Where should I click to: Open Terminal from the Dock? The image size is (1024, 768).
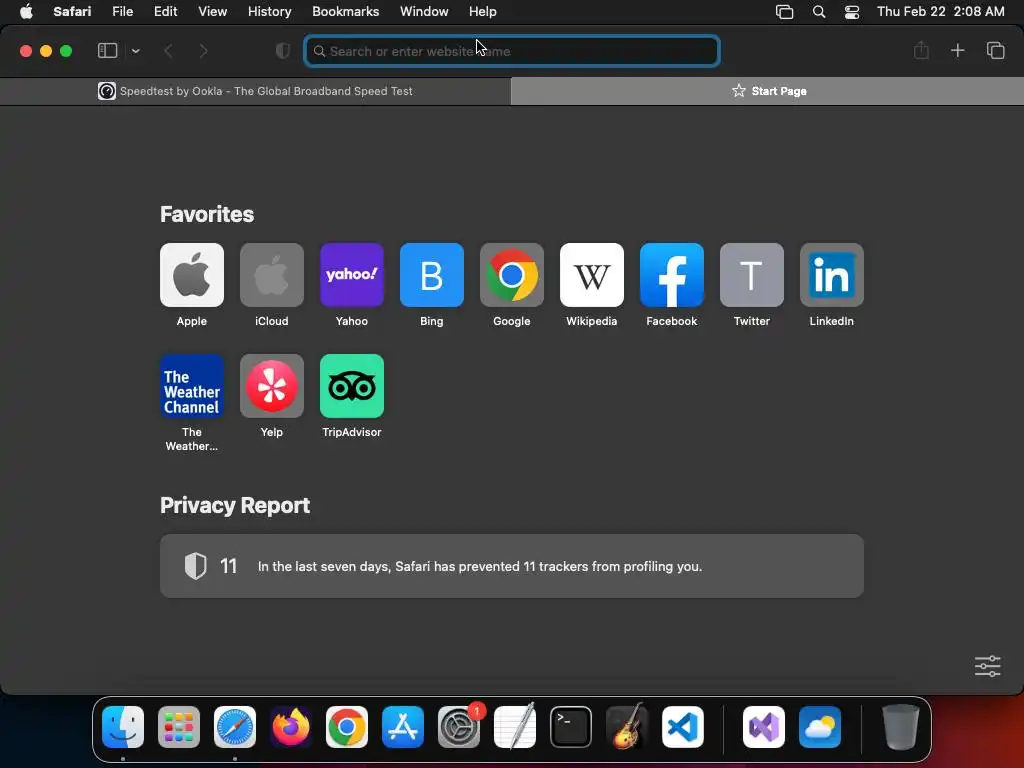(x=571, y=727)
